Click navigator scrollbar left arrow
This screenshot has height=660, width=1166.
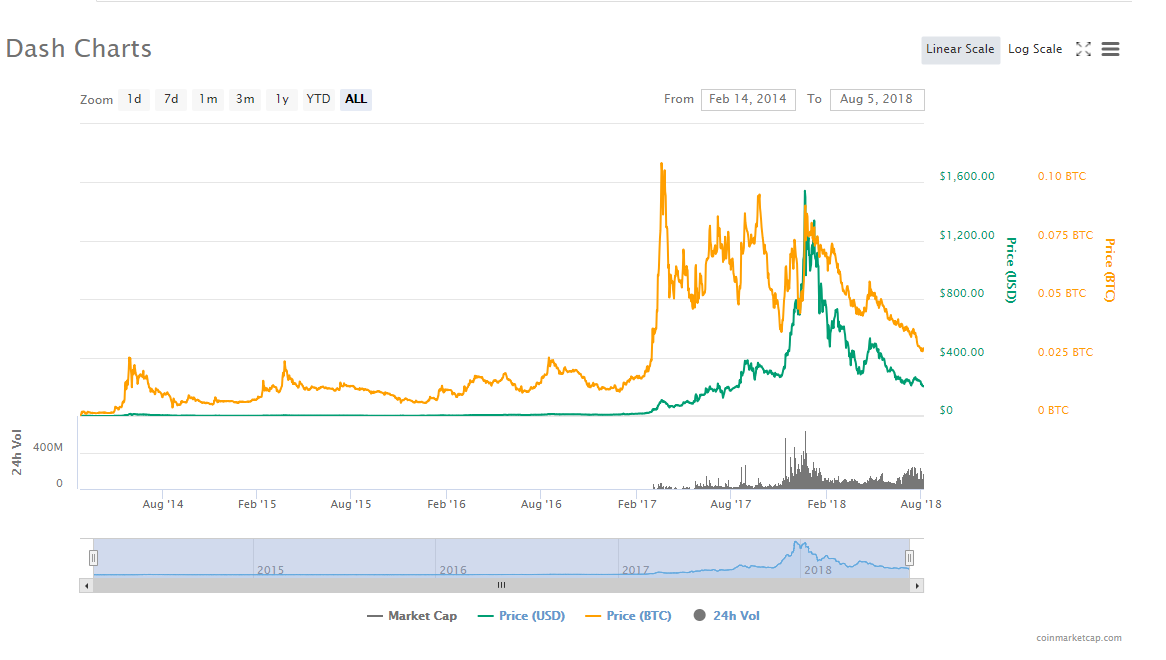[x=86, y=586]
